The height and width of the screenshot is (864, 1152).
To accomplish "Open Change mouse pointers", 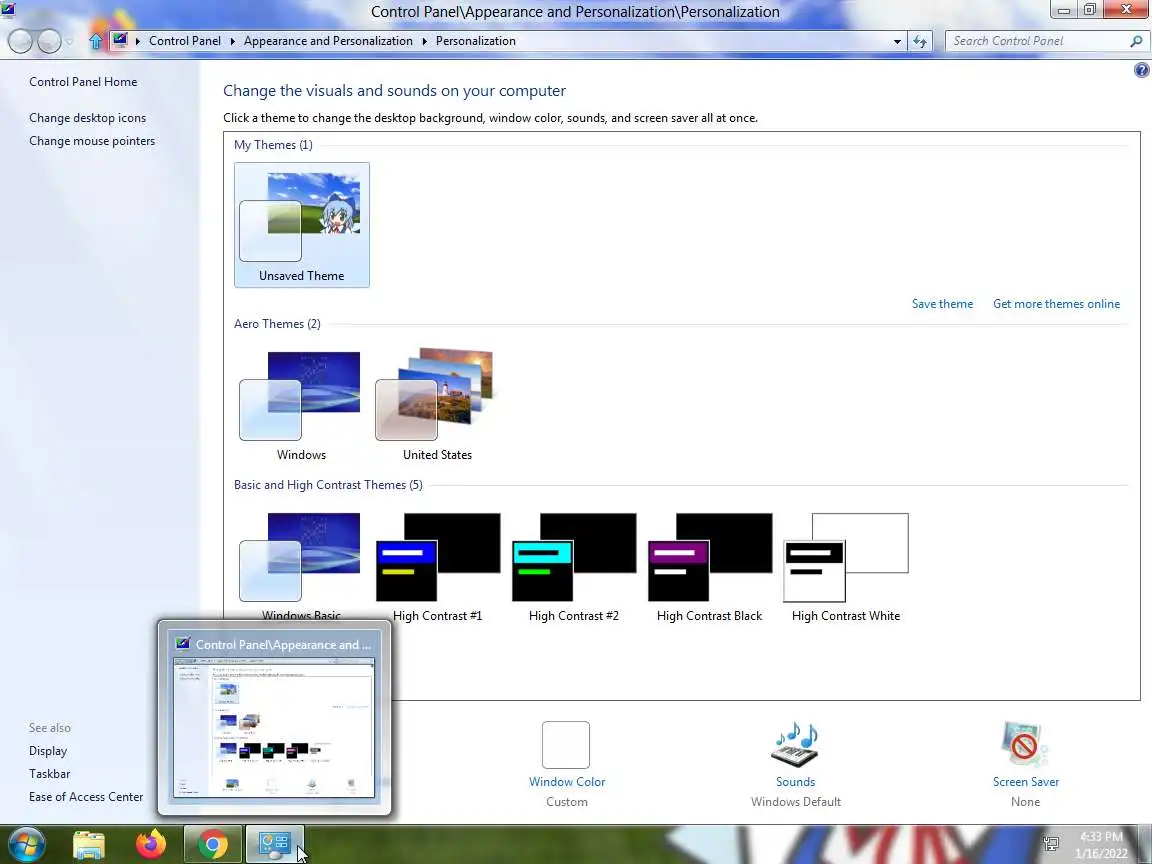I will tap(92, 140).
